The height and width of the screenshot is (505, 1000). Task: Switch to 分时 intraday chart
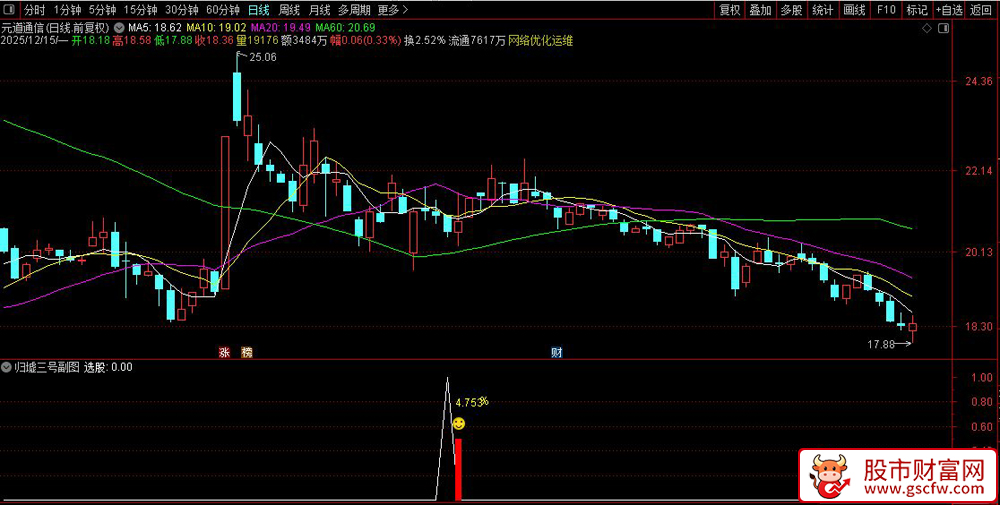(x=34, y=10)
